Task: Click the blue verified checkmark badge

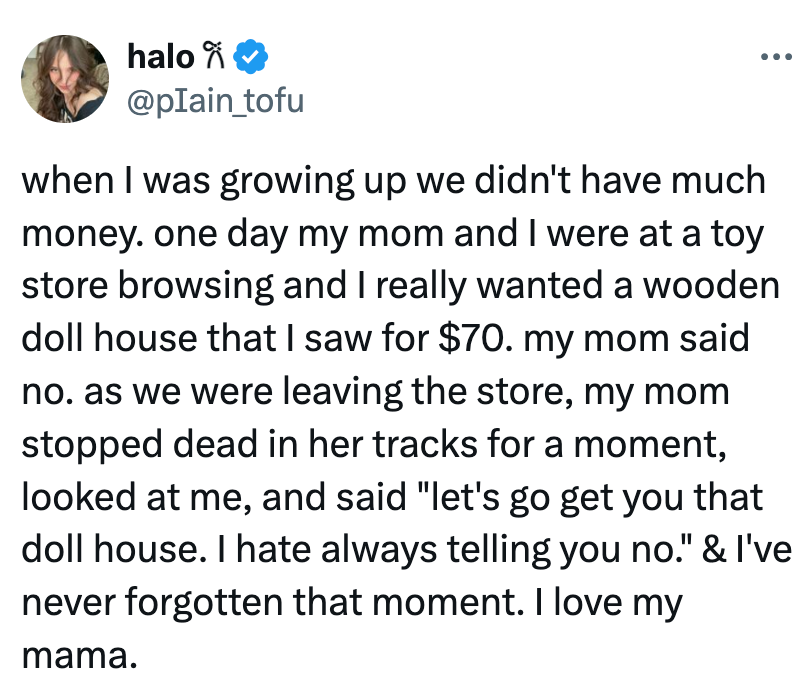Action: coord(249,59)
